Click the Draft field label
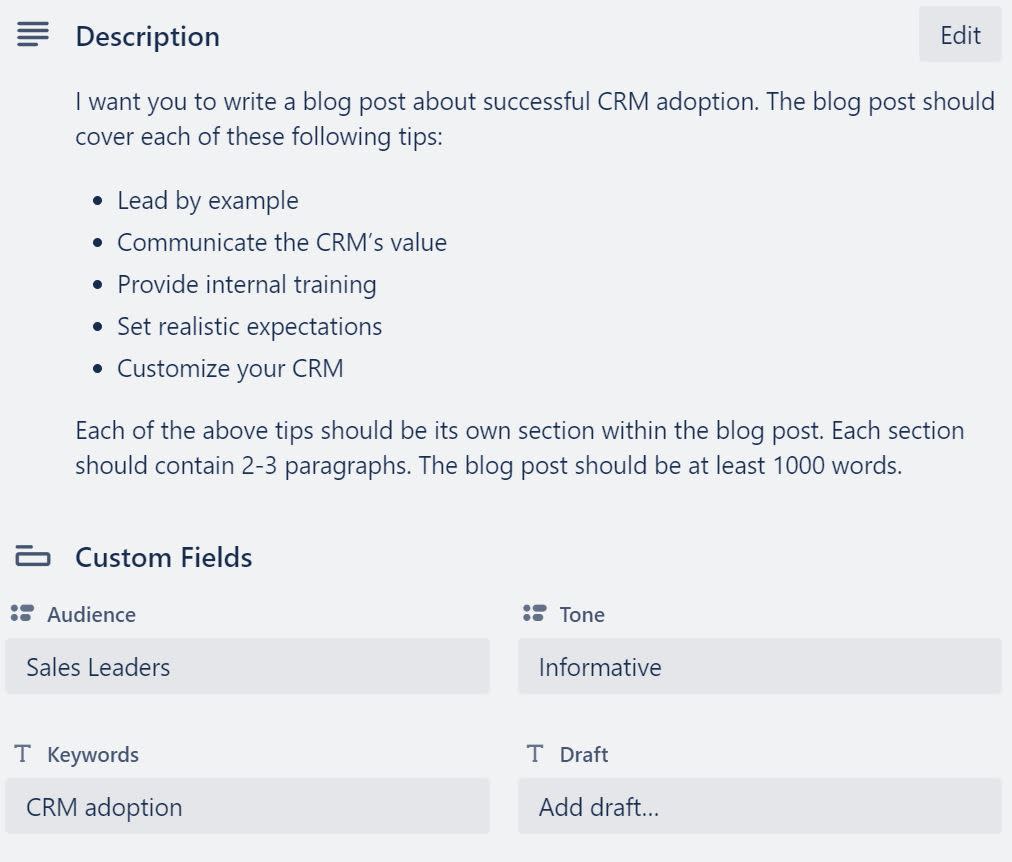The width and height of the screenshot is (1012, 862). pos(584,755)
